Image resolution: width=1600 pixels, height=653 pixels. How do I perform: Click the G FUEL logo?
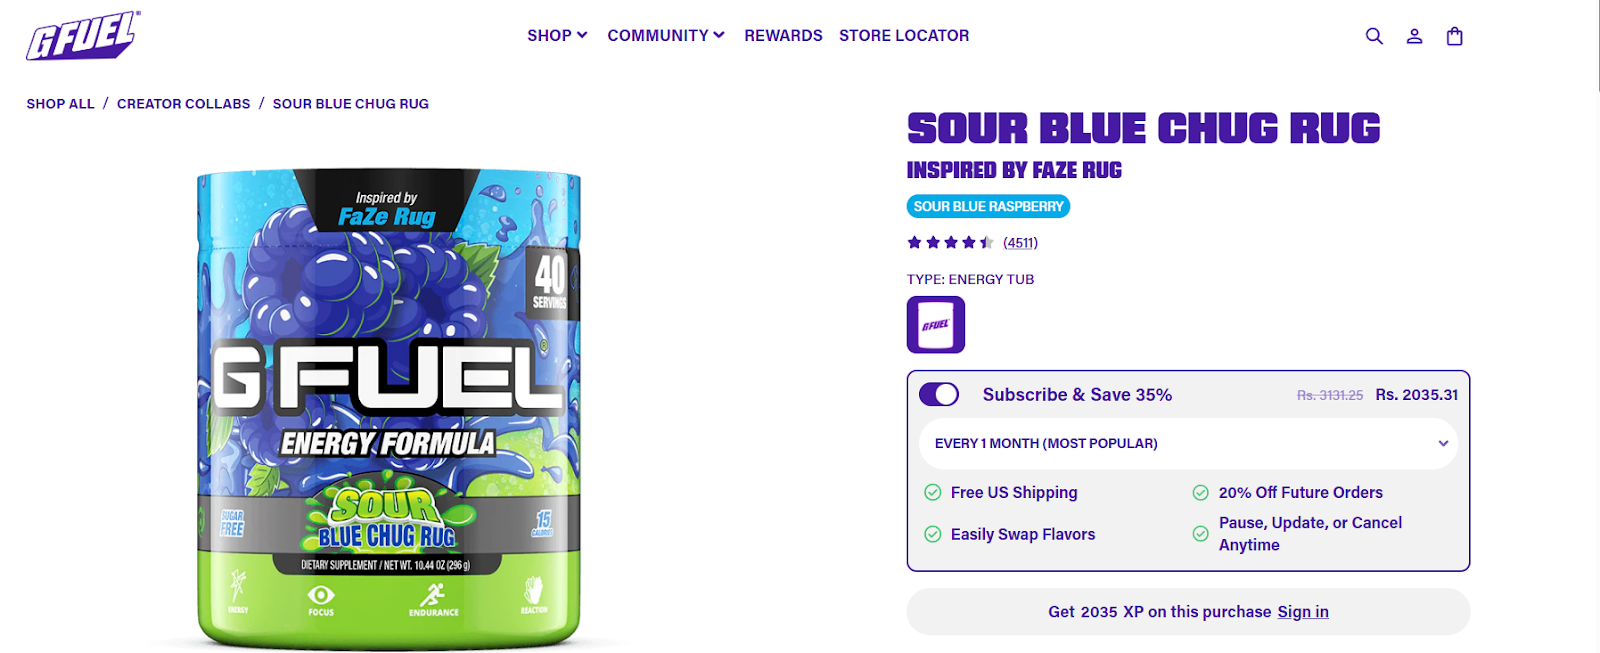click(83, 36)
